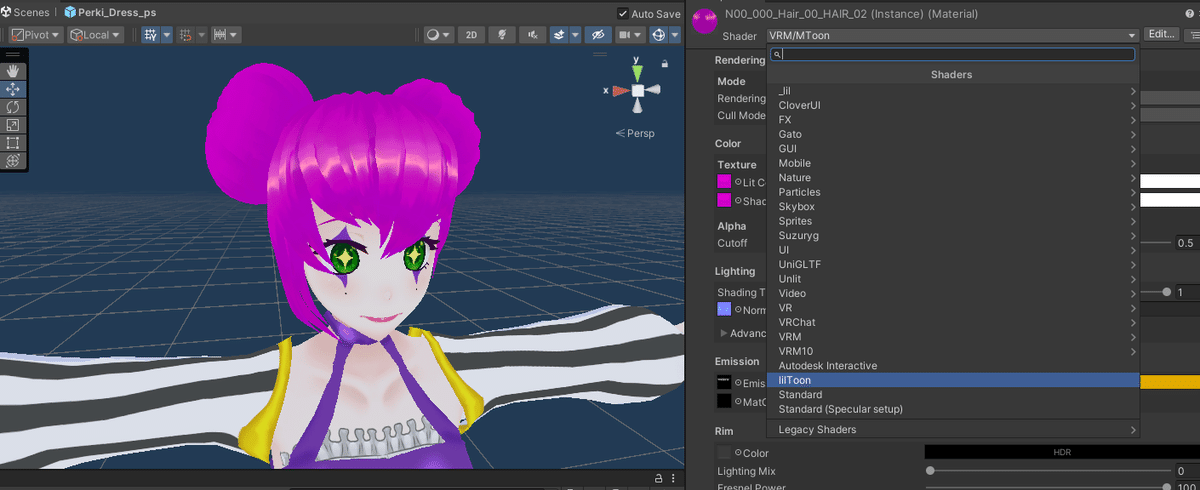Click the scene draw mode sphere icon
Screen dimensions: 1200x490
(434, 34)
